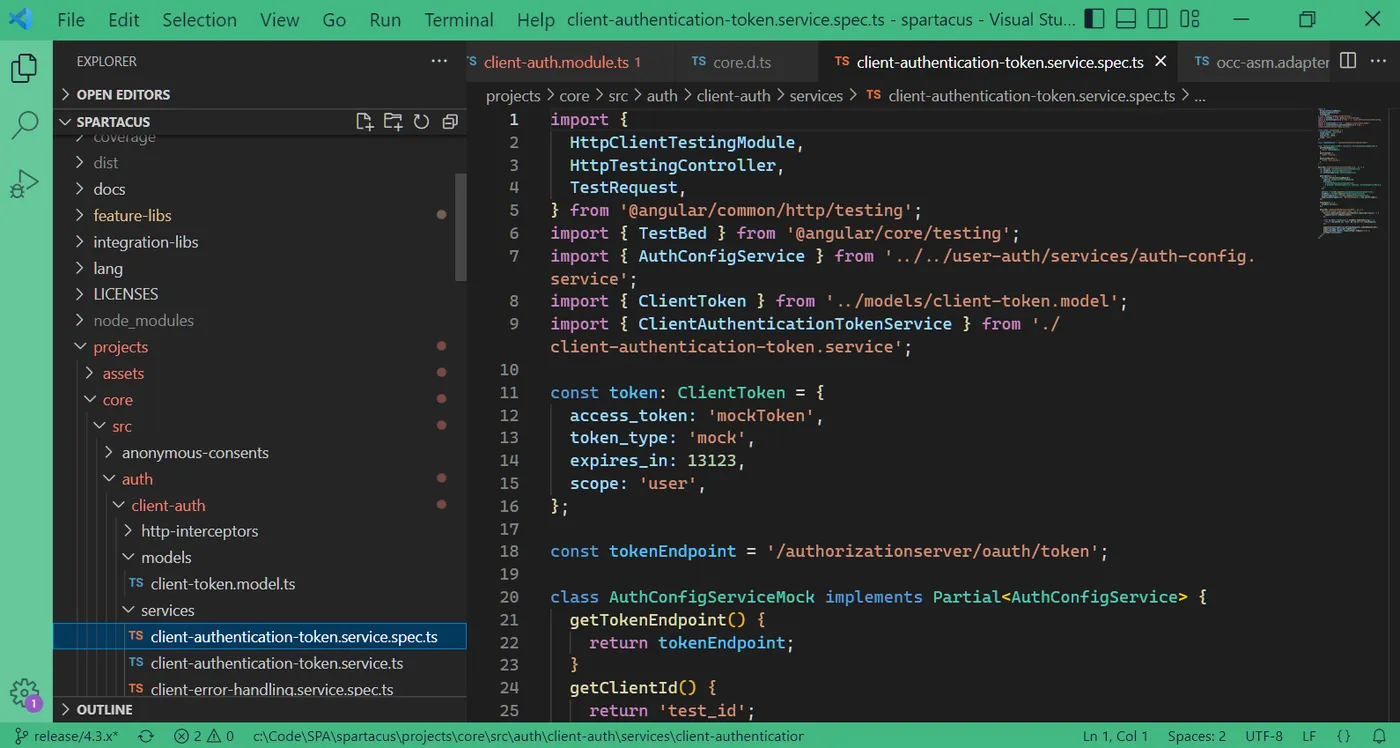The height and width of the screenshot is (748, 1400).
Task: Toggle the primary side bar visibility
Action: tap(1094, 19)
